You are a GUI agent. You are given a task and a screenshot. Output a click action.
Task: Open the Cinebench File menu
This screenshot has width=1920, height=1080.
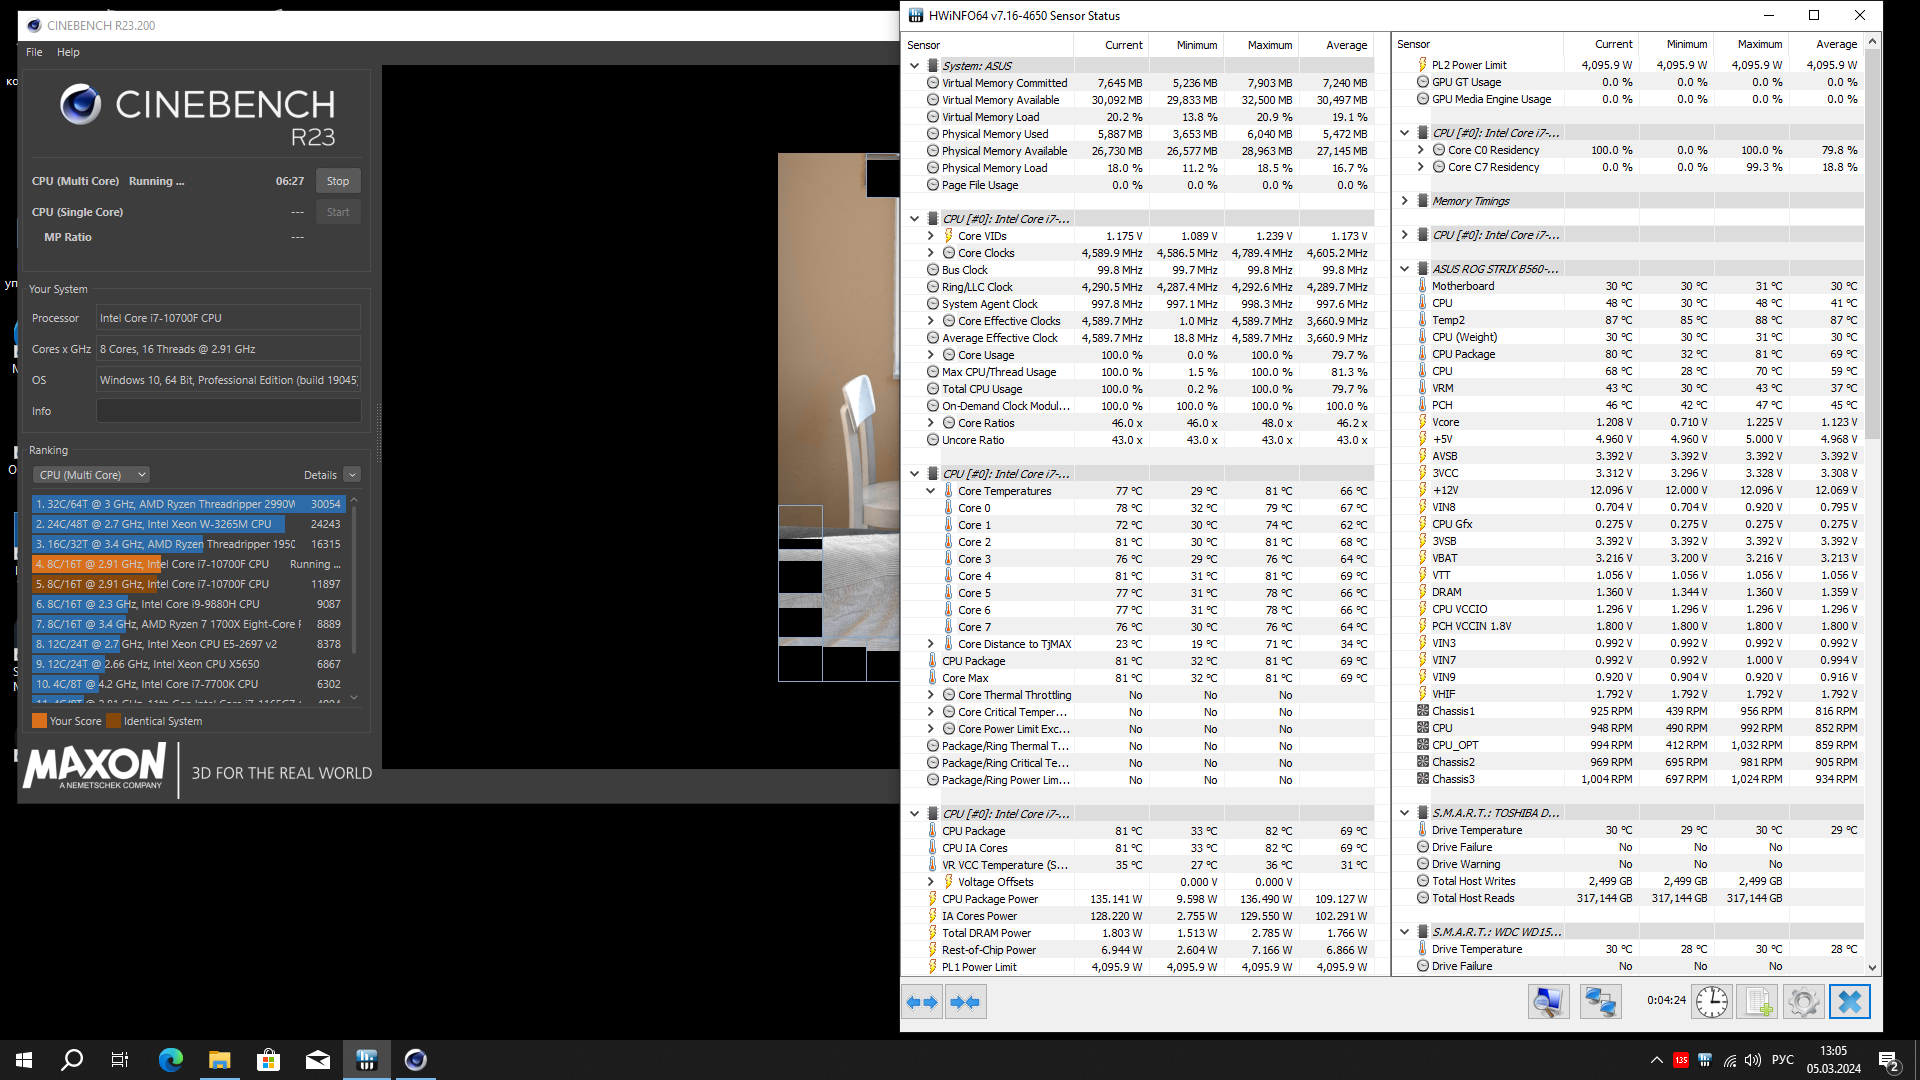tap(34, 52)
